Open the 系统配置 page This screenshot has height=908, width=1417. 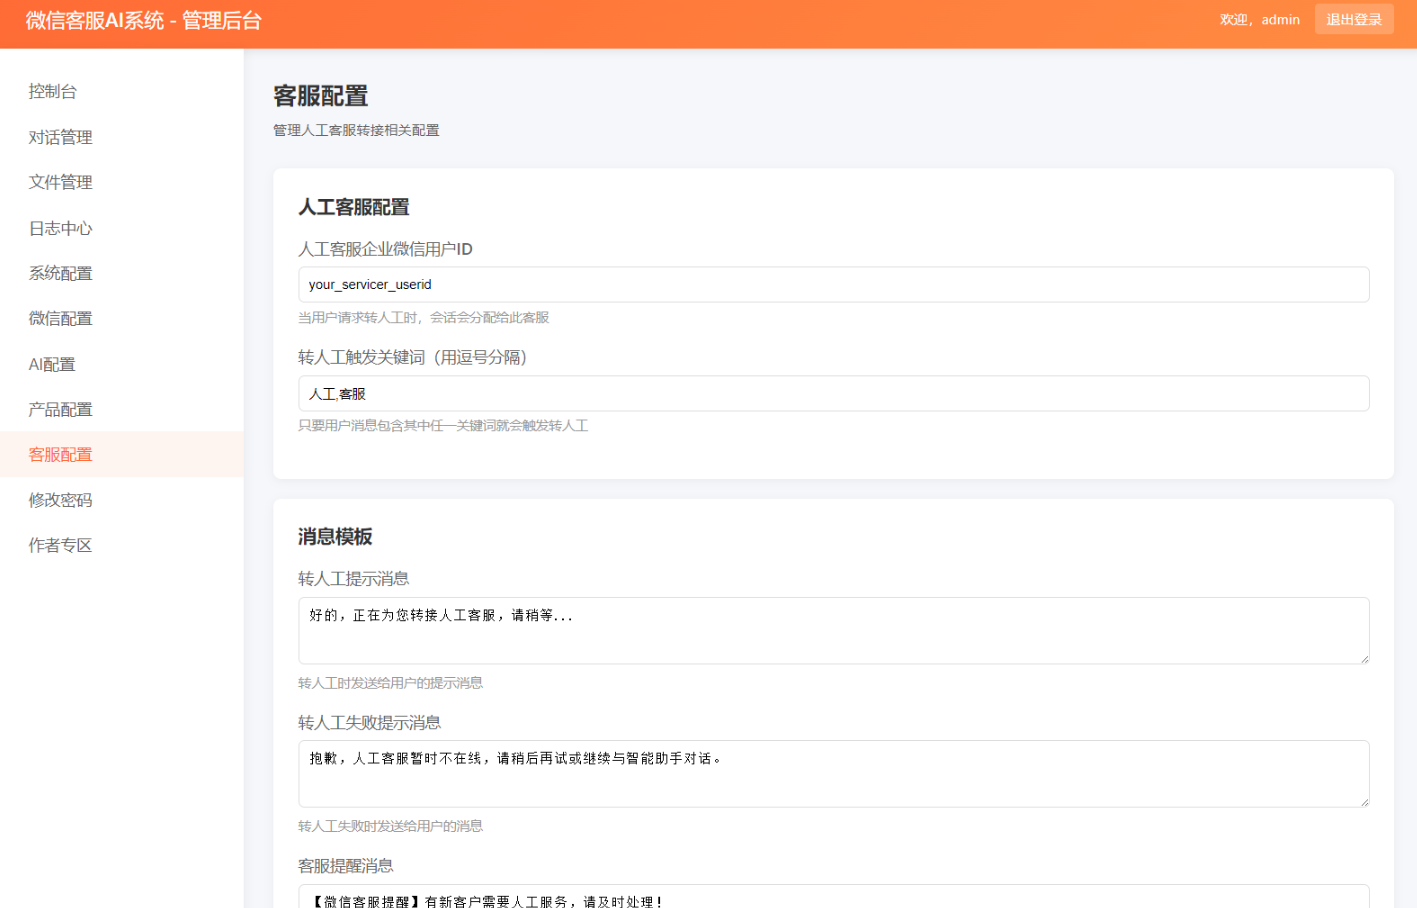[x=60, y=273]
